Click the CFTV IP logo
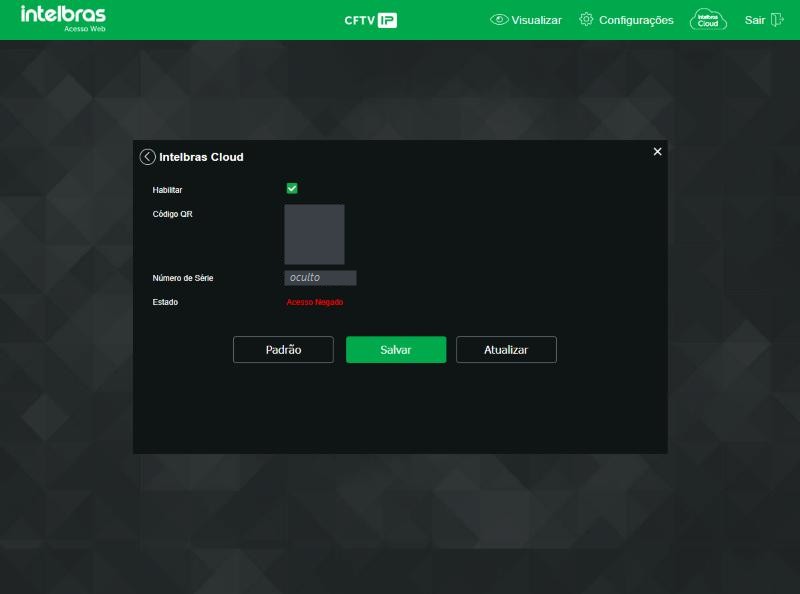 tap(370, 20)
